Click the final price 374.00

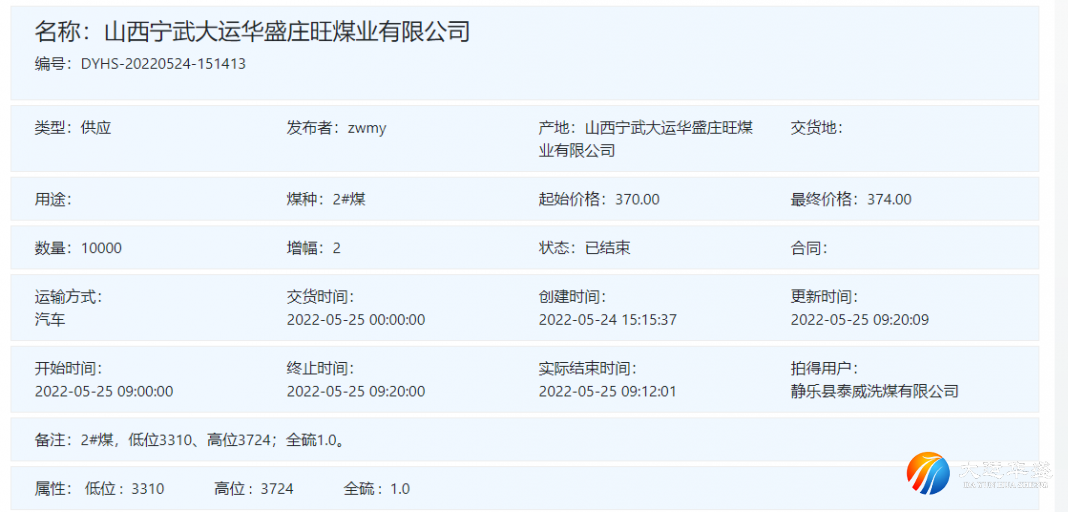pos(889,199)
